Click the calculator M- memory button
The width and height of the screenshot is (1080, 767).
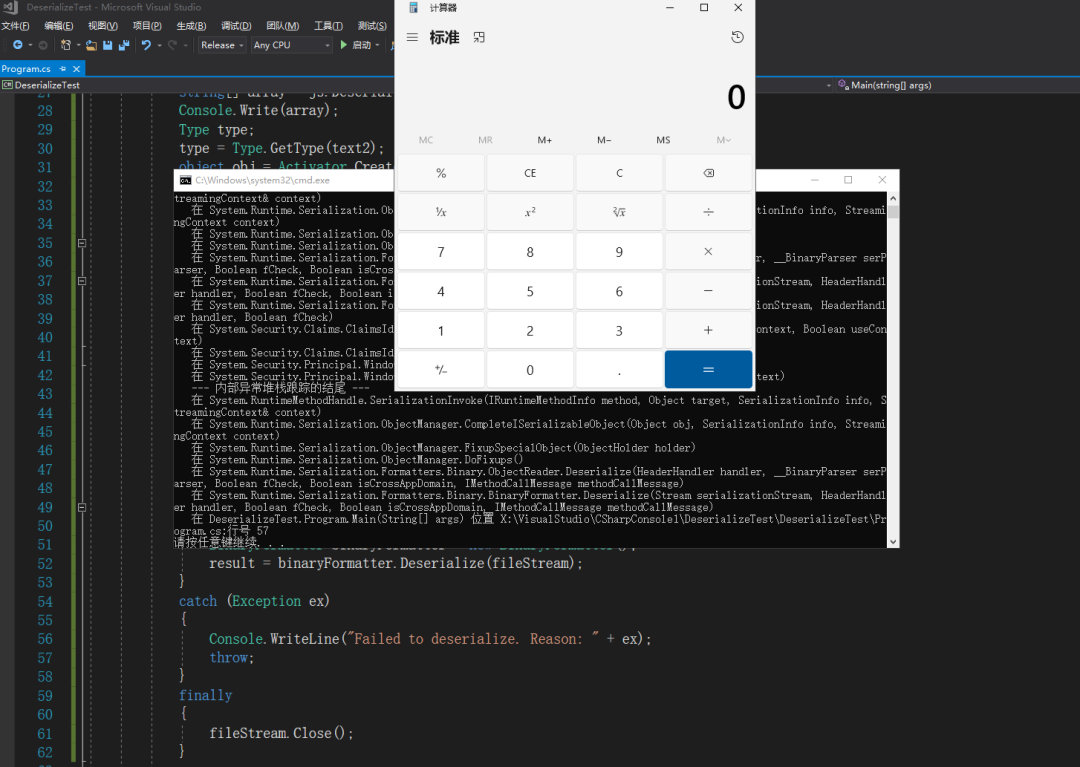604,140
